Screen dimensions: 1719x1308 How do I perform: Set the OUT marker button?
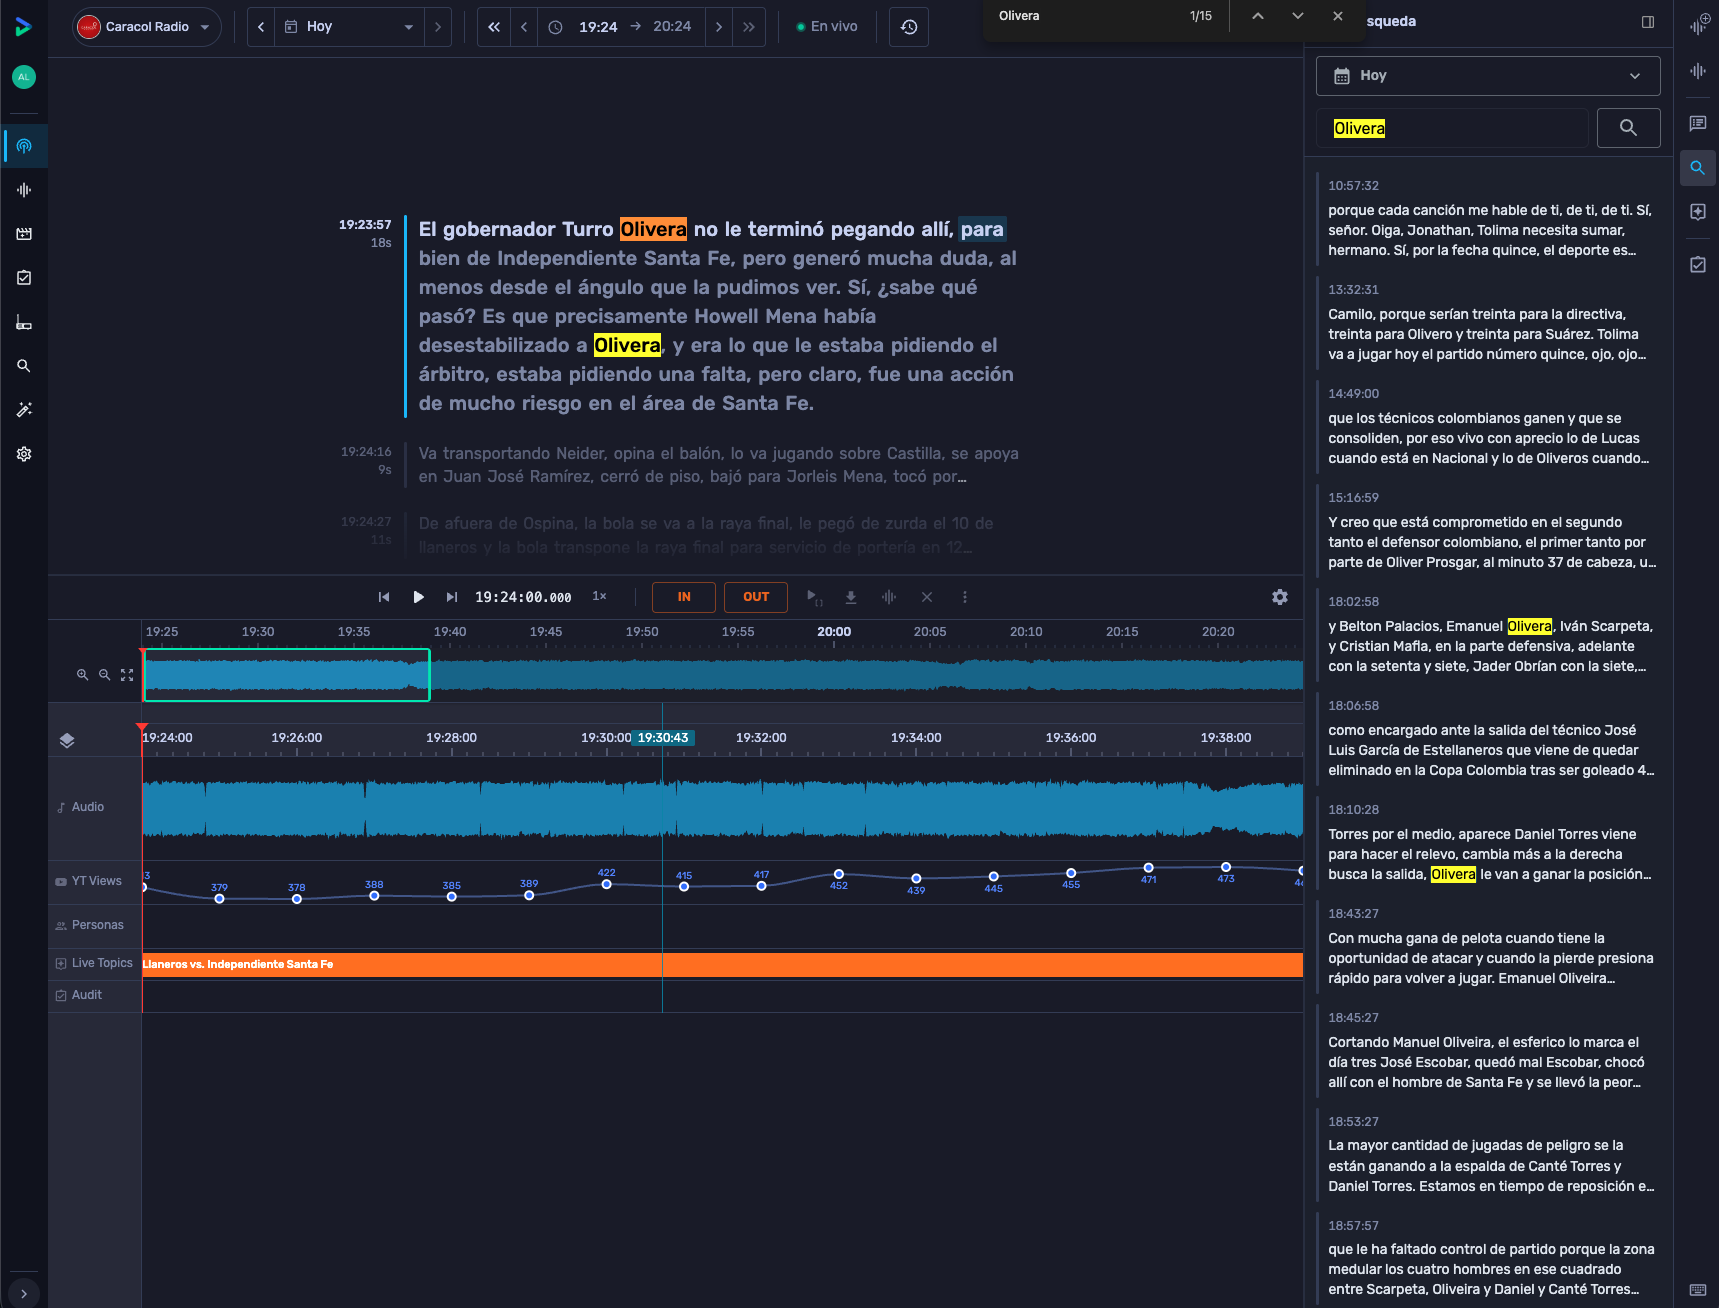tap(756, 597)
